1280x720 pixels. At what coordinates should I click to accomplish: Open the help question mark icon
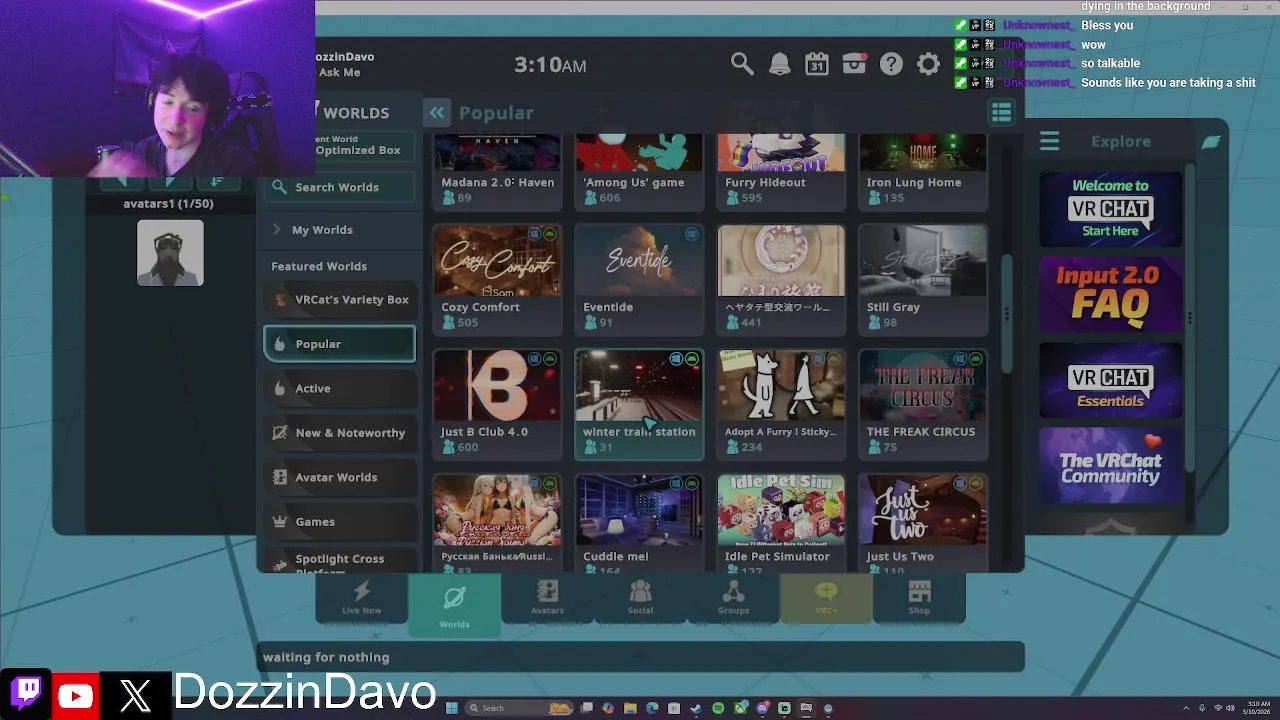coord(891,65)
